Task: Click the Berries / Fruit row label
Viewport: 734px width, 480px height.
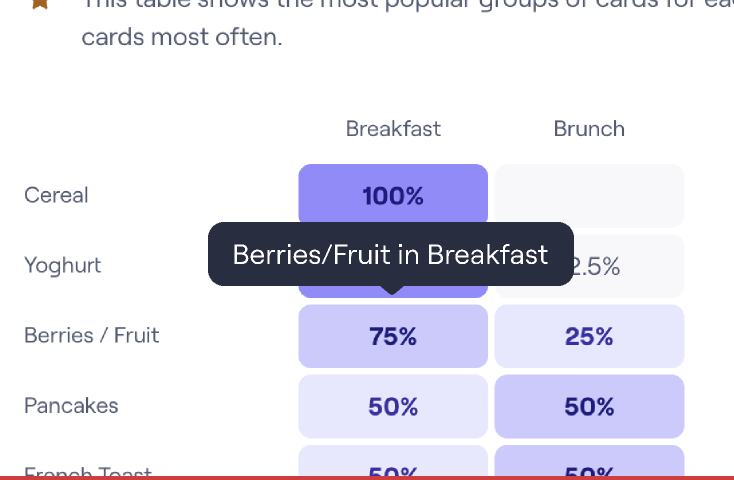Action: [92, 335]
